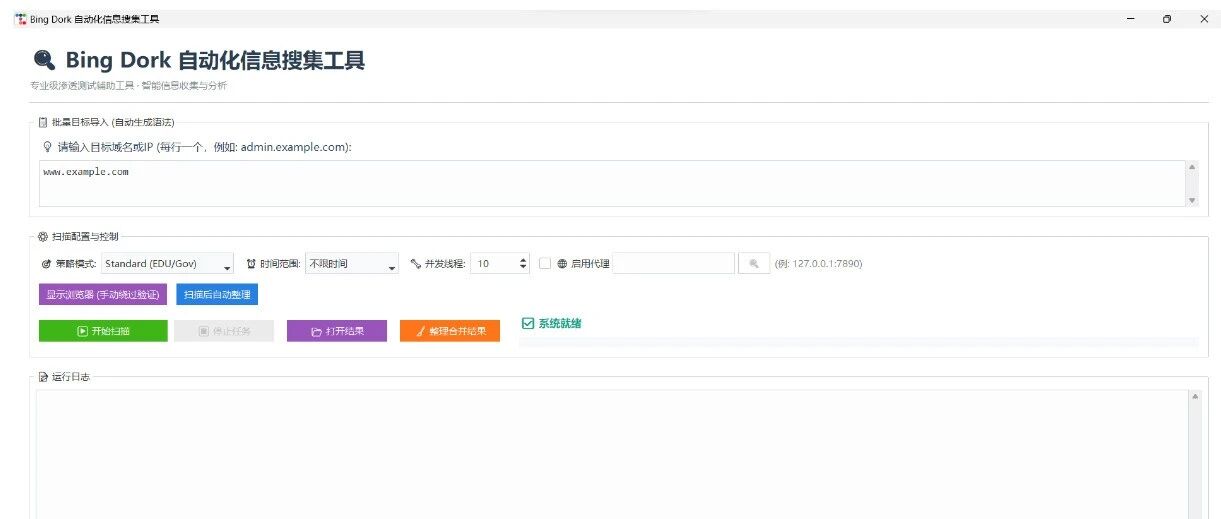Image resolution: width=1221 pixels, height=519 pixels.
Task: Click the disabled 停止任务 button
Action: point(224,331)
